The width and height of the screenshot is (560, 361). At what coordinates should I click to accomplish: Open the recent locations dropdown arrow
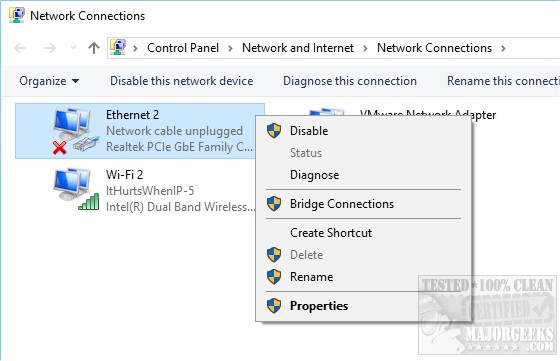73,47
